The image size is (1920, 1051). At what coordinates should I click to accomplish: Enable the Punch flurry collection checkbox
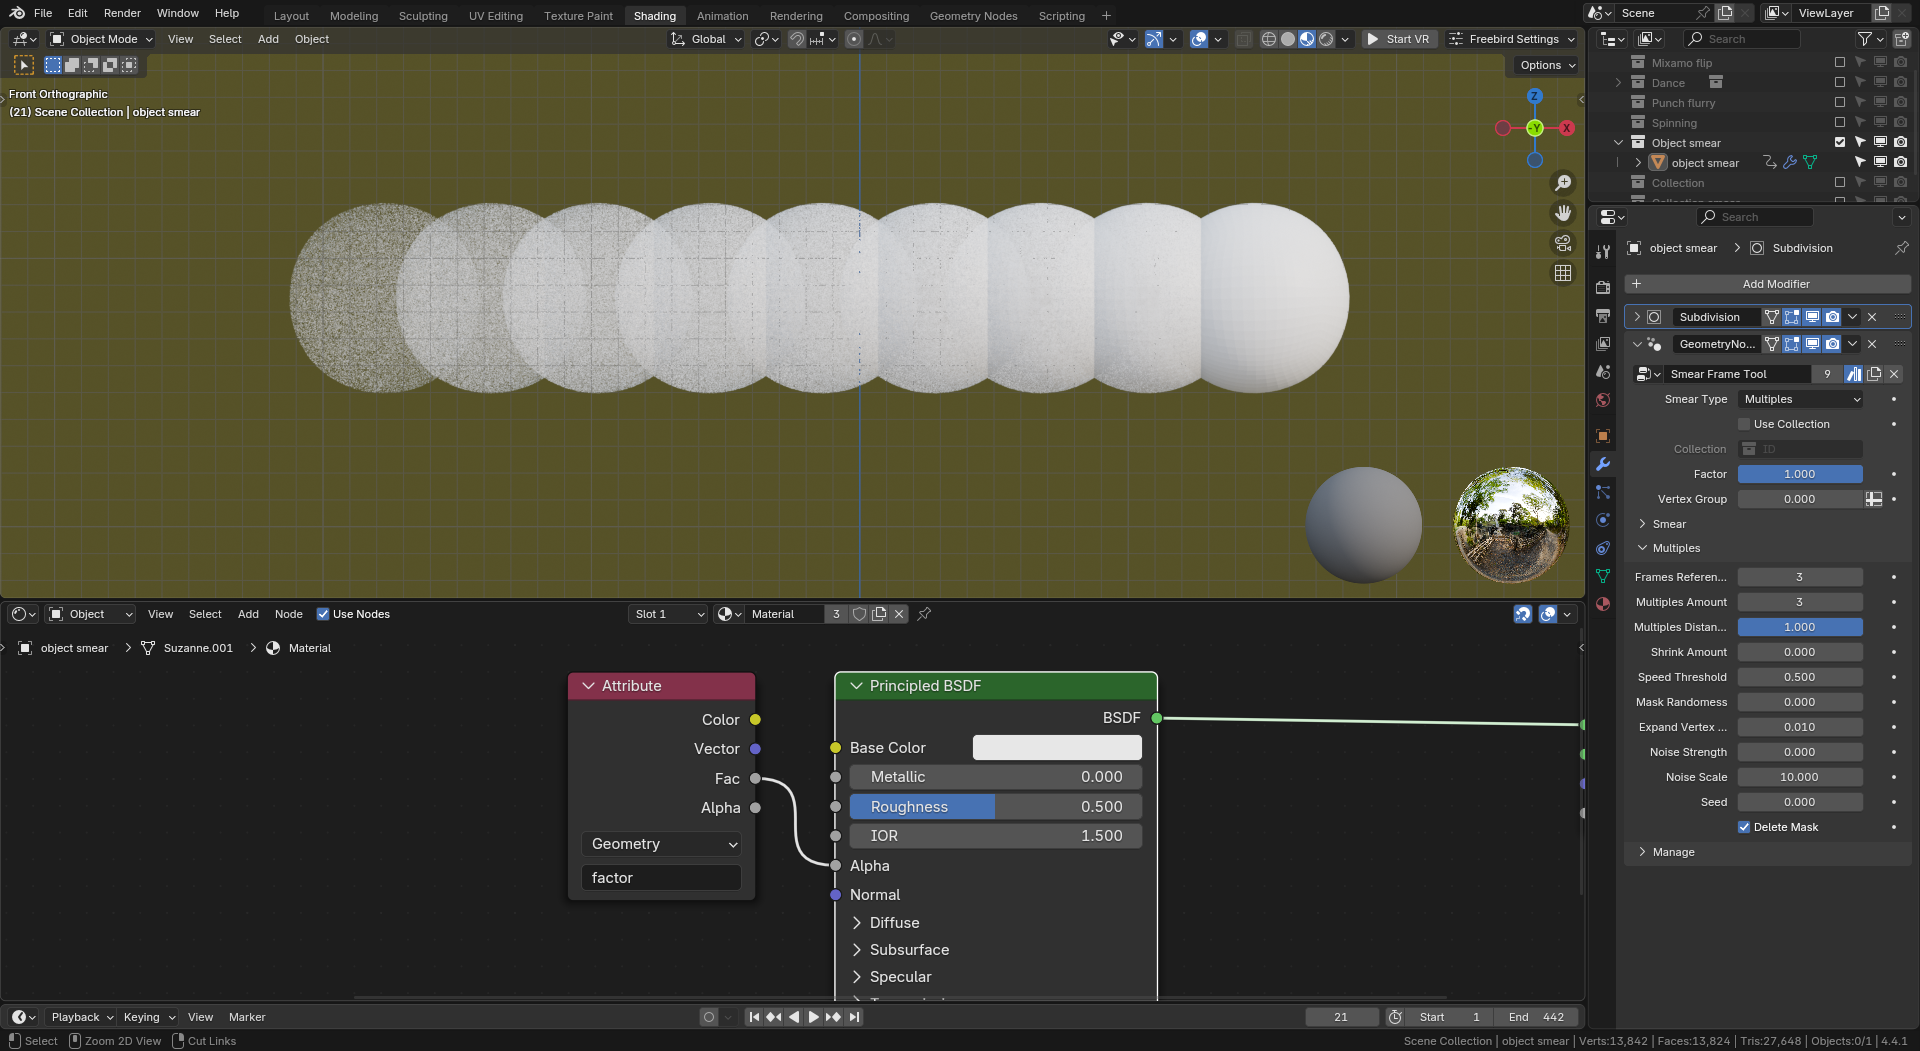1840,102
